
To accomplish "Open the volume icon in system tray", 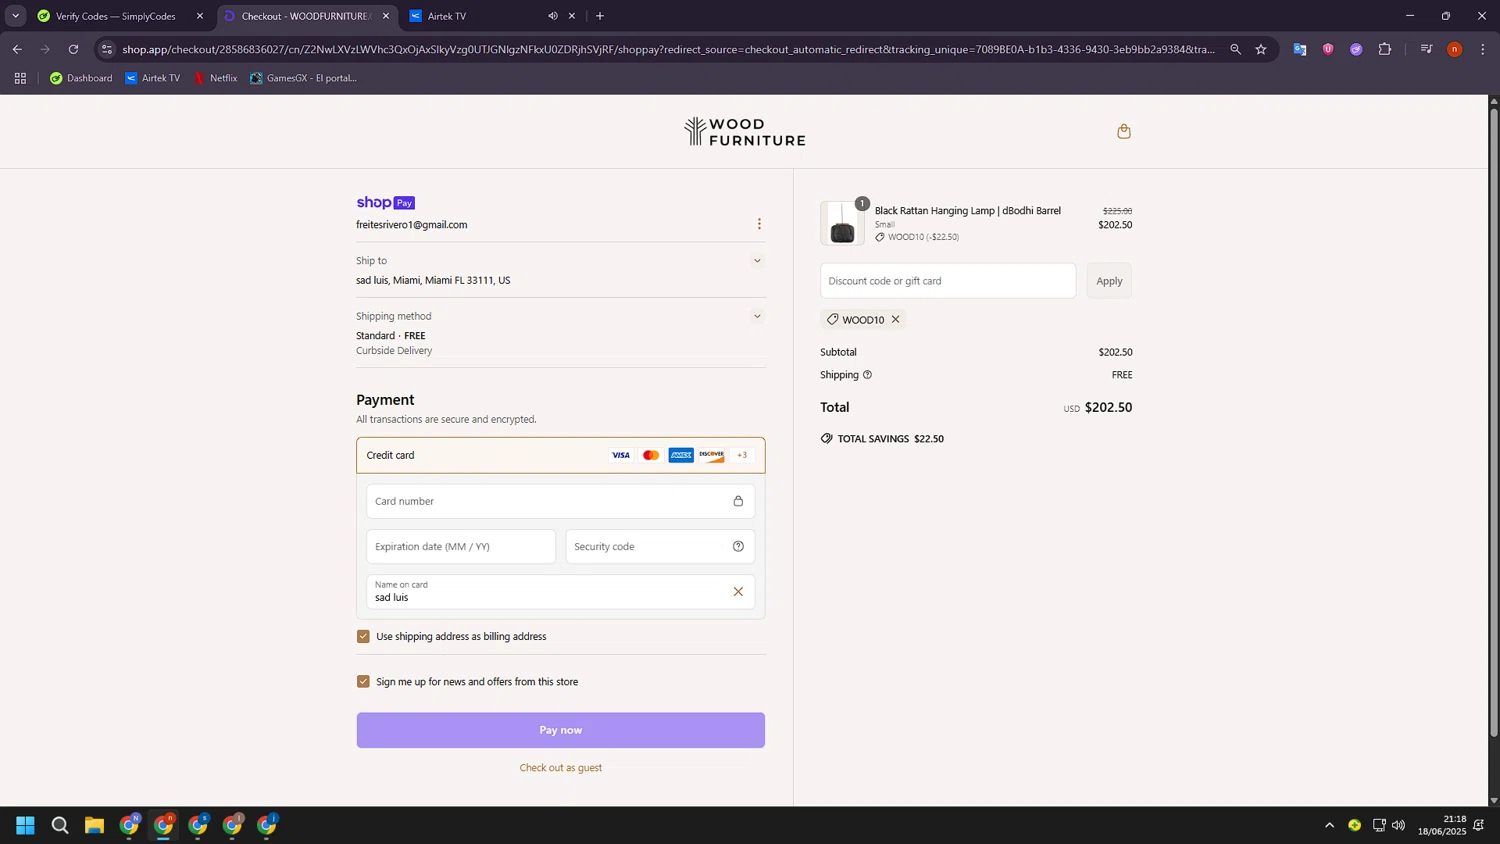I will click(1398, 825).
